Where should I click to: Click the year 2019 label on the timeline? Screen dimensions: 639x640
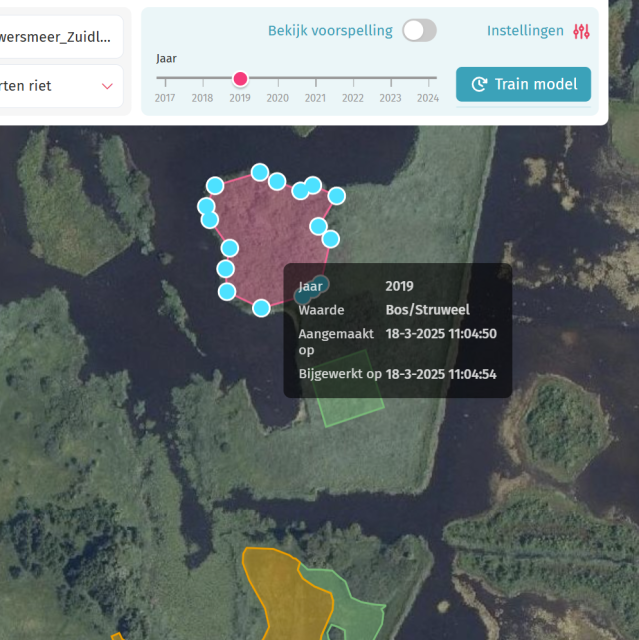tap(240, 98)
